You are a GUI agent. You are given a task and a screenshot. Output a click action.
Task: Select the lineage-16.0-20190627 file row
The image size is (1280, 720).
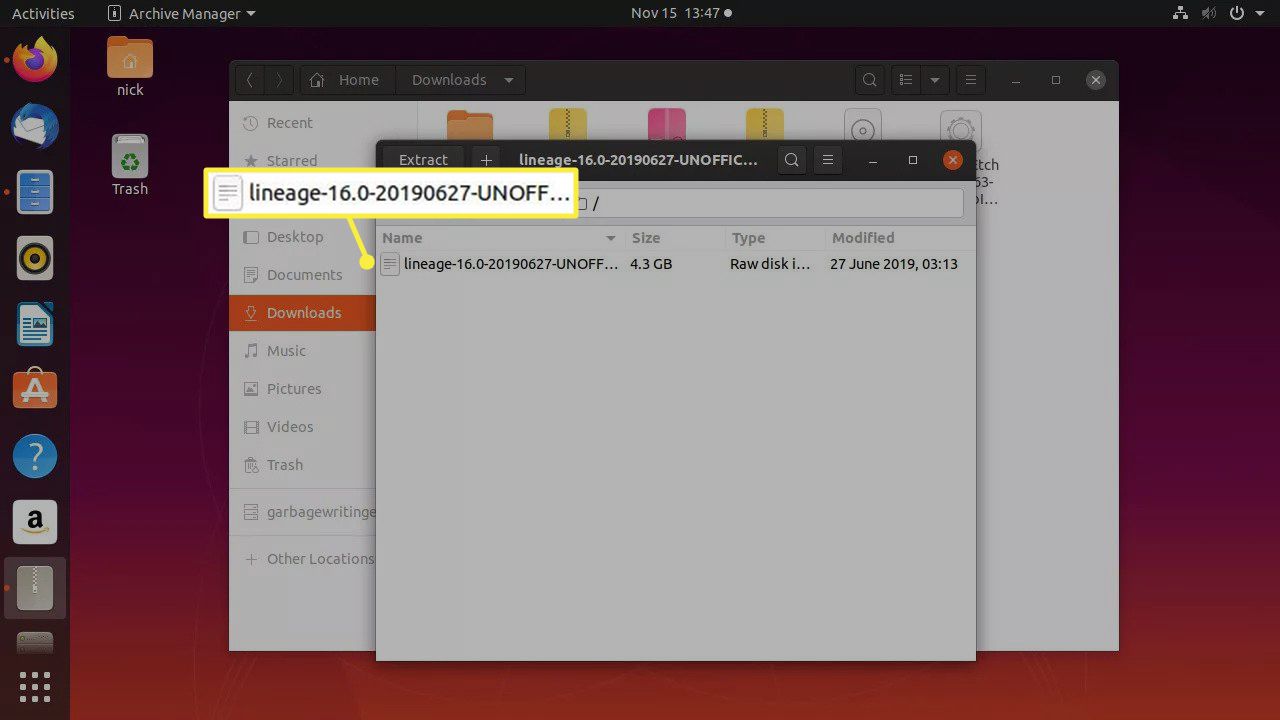pyautogui.click(x=675, y=264)
